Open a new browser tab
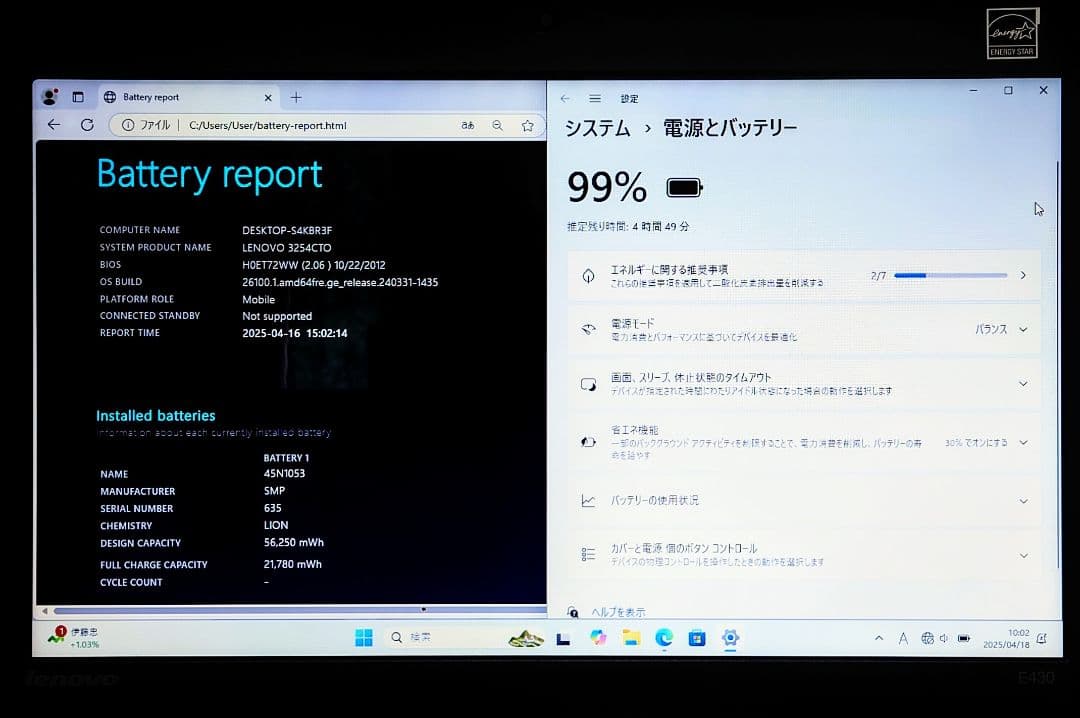The width and height of the screenshot is (1080, 718). (296, 97)
